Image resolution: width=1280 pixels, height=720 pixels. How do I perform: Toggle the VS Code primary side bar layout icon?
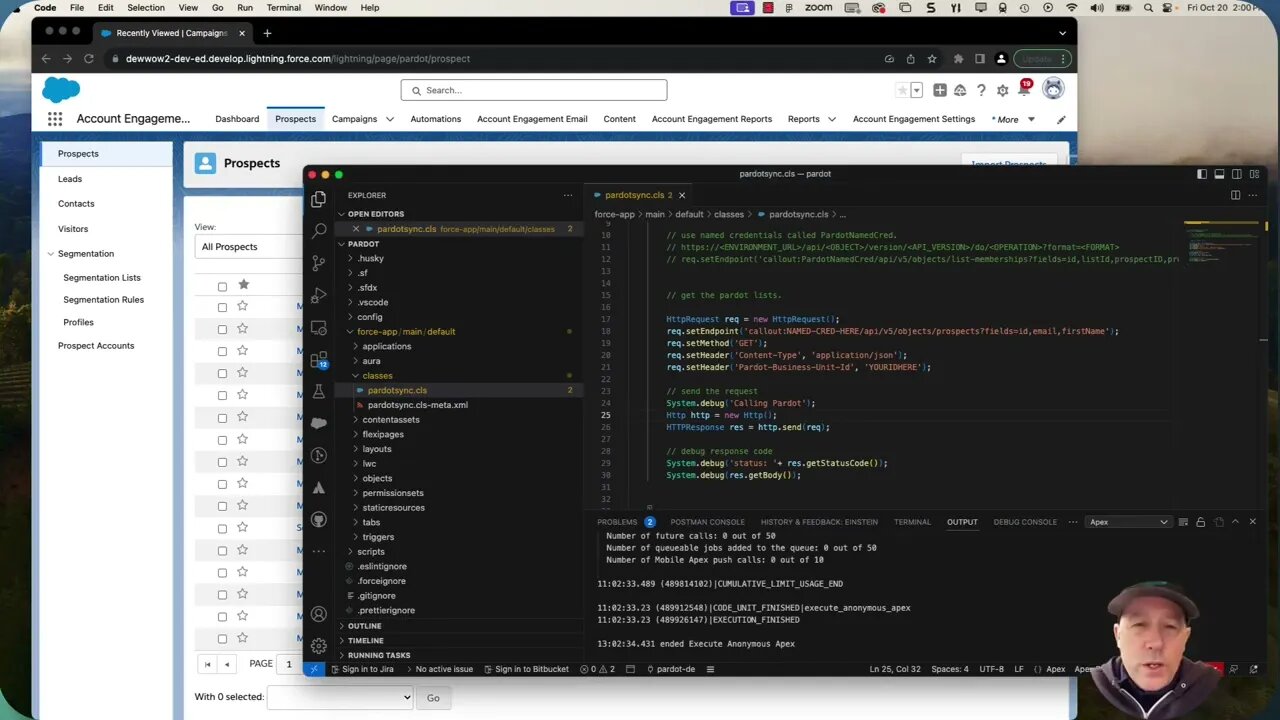(x=1202, y=174)
